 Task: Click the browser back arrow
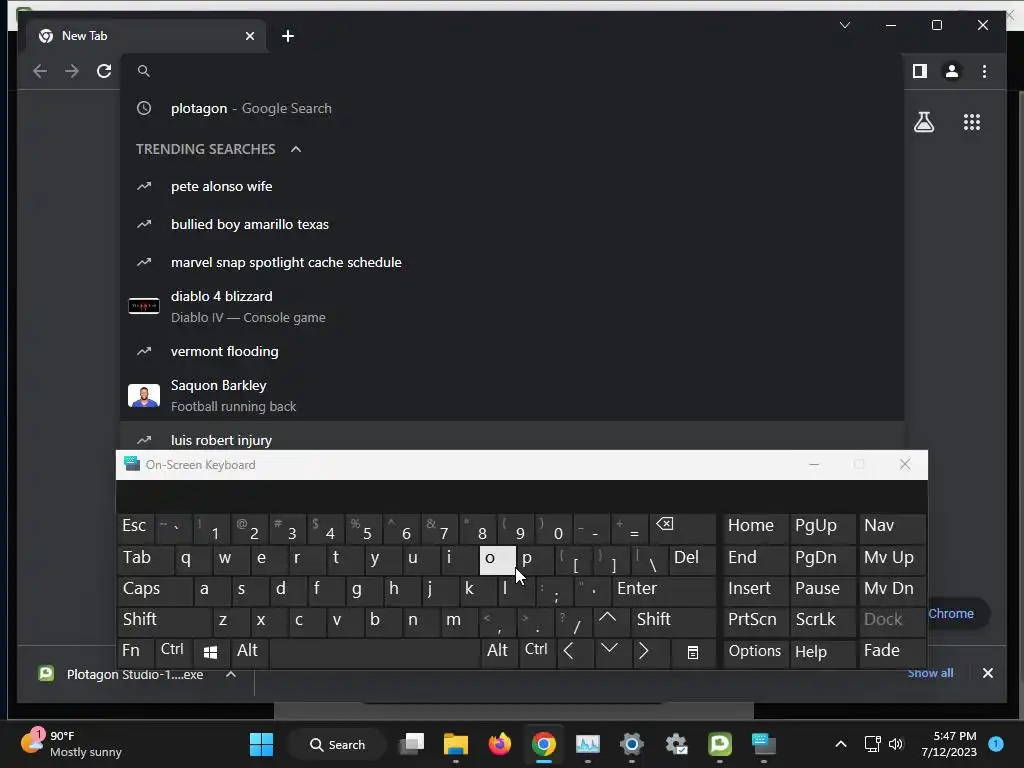40,71
